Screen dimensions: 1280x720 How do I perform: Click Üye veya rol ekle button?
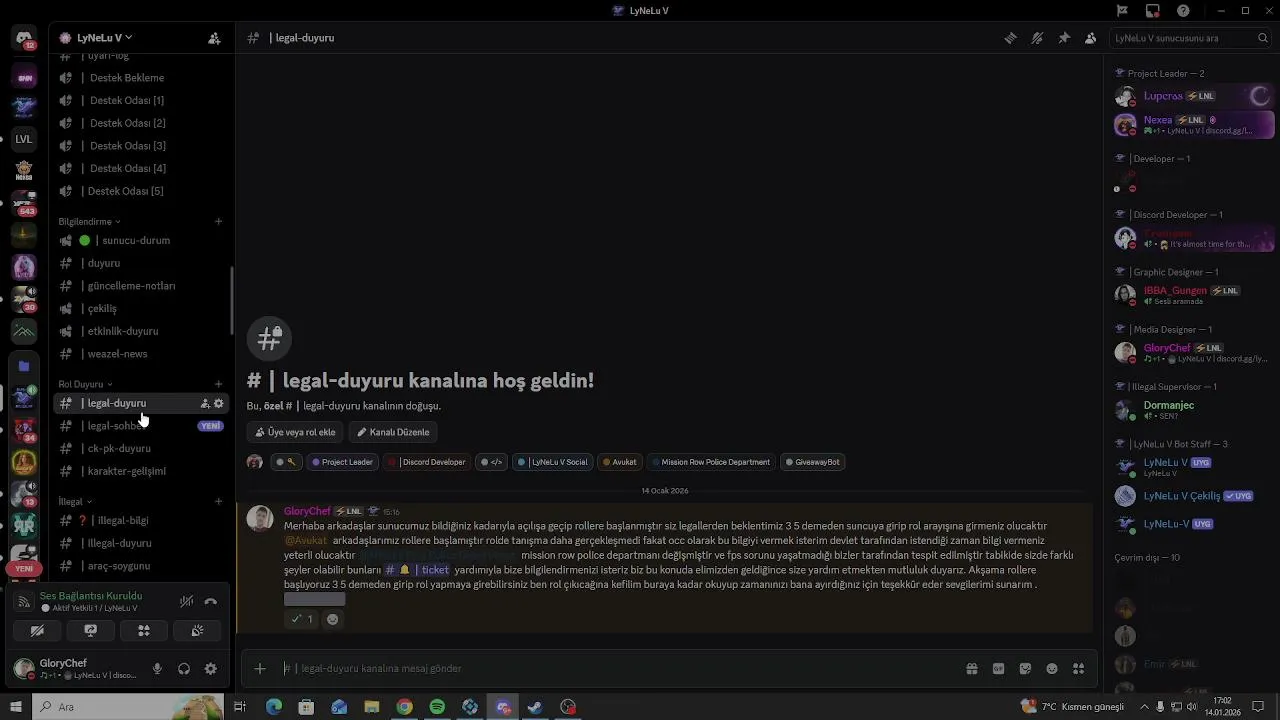[x=295, y=433]
